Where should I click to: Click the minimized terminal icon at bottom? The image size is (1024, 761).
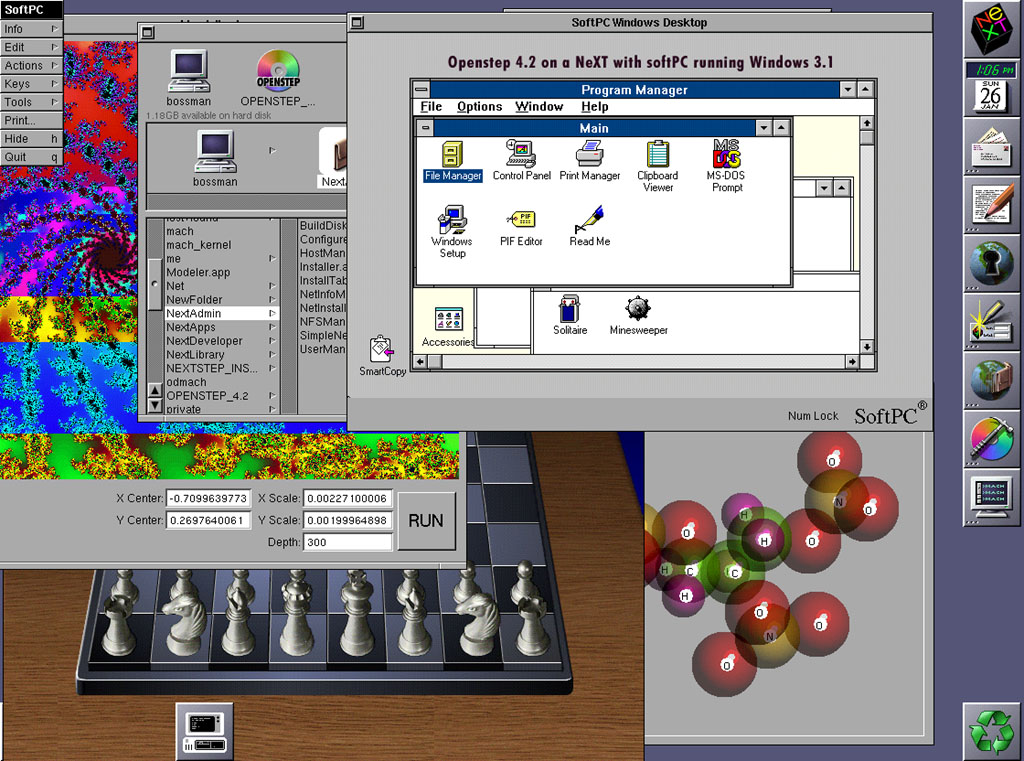204,731
